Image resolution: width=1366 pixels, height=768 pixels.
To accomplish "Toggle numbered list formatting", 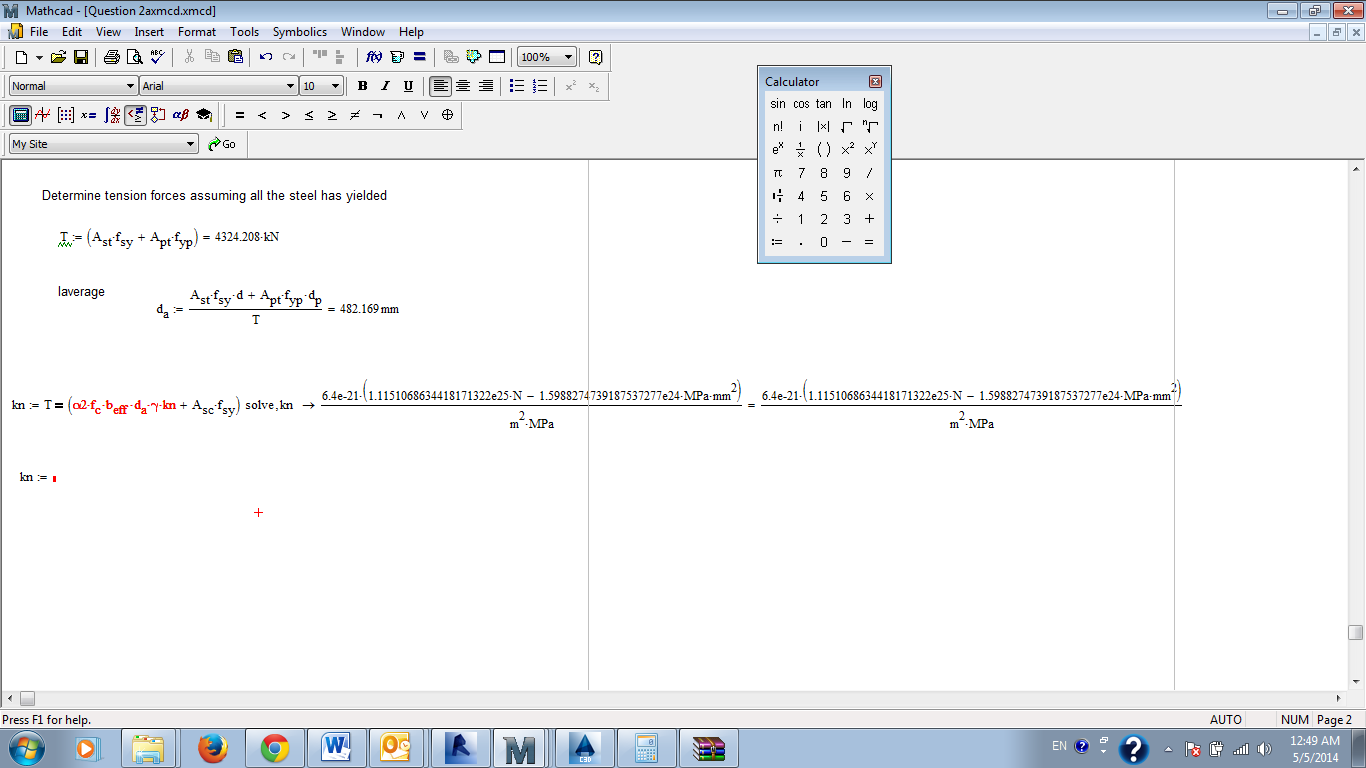I will click(x=540, y=86).
